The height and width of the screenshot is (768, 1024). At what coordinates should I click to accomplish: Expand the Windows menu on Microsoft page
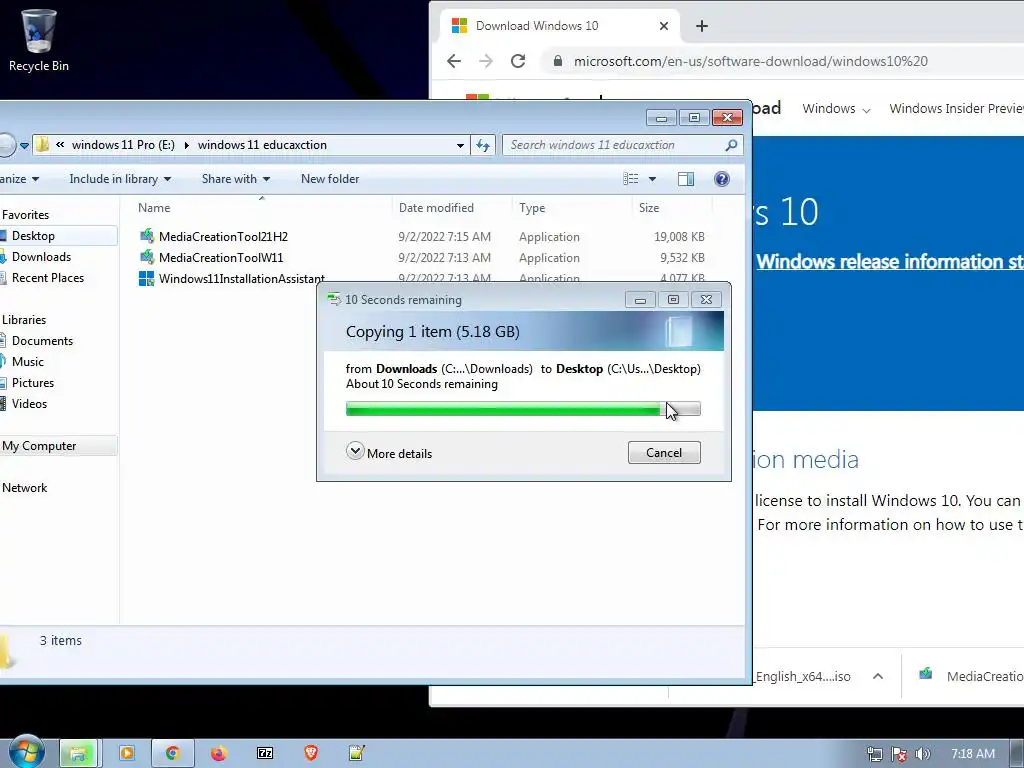point(836,108)
